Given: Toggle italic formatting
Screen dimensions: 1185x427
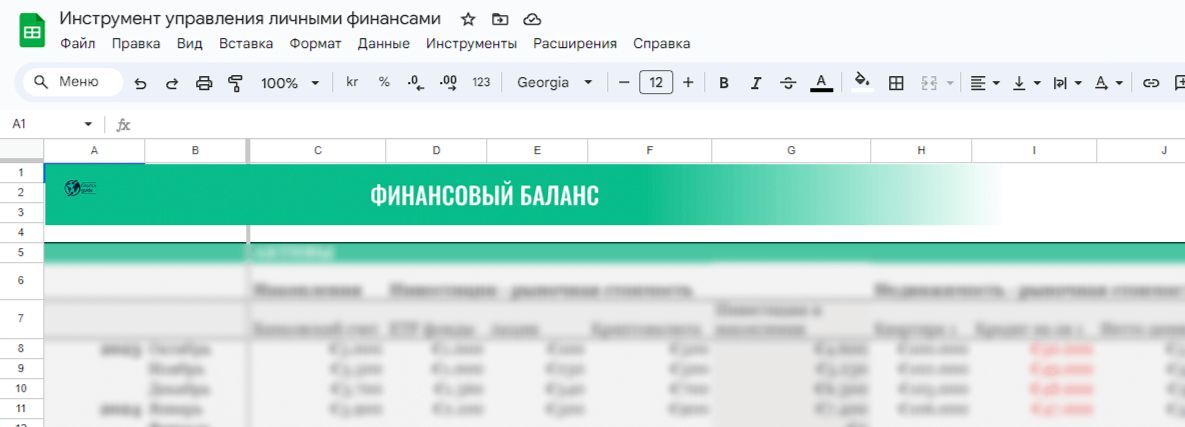Looking at the screenshot, I should click(756, 83).
